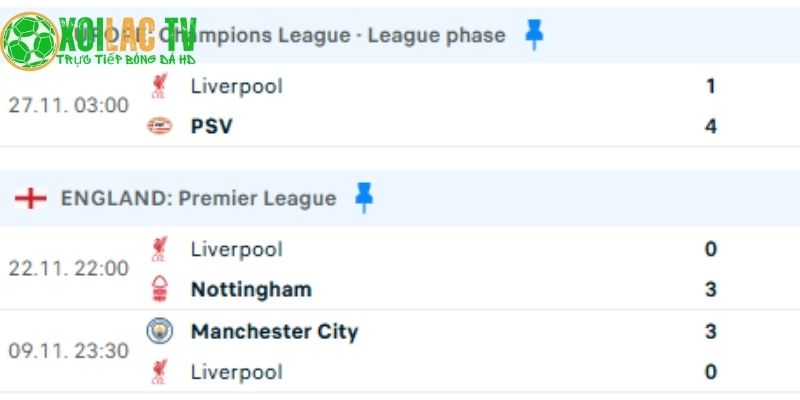The width and height of the screenshot is (800, 400).
Task: Open the ENGLAND: Premier League header
Action: click(198, 198)
